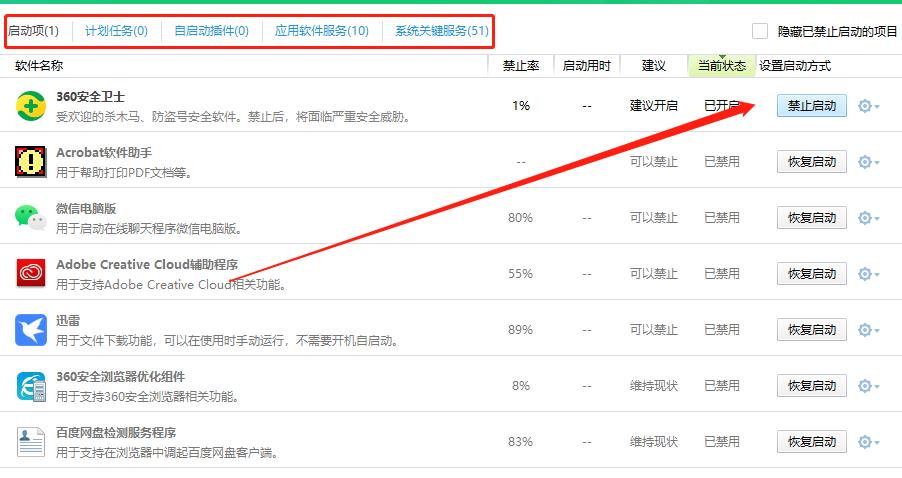Restore startup for Adobe Creative Cloud辅助程序
The image size is (902, 478).
[x=812, y=274]
